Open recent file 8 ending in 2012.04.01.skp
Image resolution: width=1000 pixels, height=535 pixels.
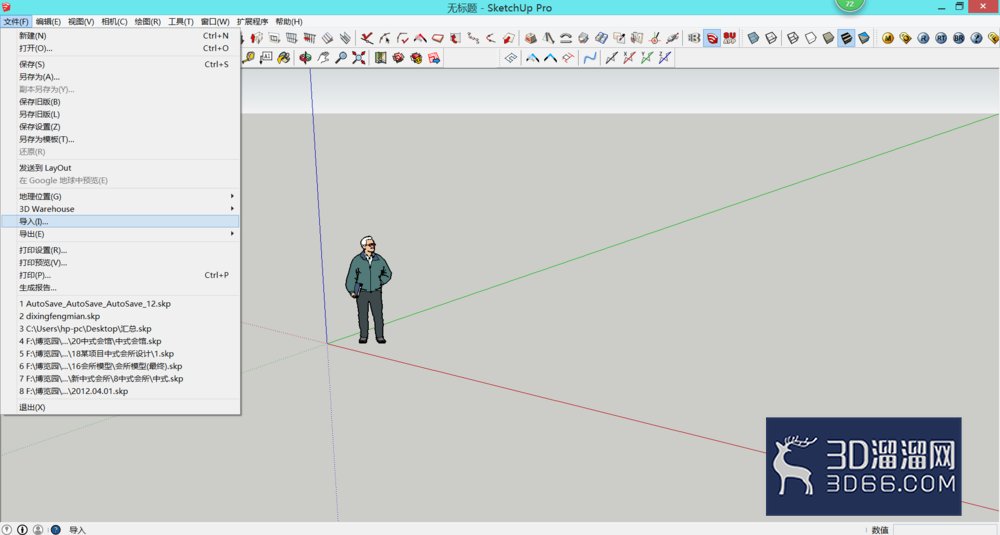(x=121, y=391)
